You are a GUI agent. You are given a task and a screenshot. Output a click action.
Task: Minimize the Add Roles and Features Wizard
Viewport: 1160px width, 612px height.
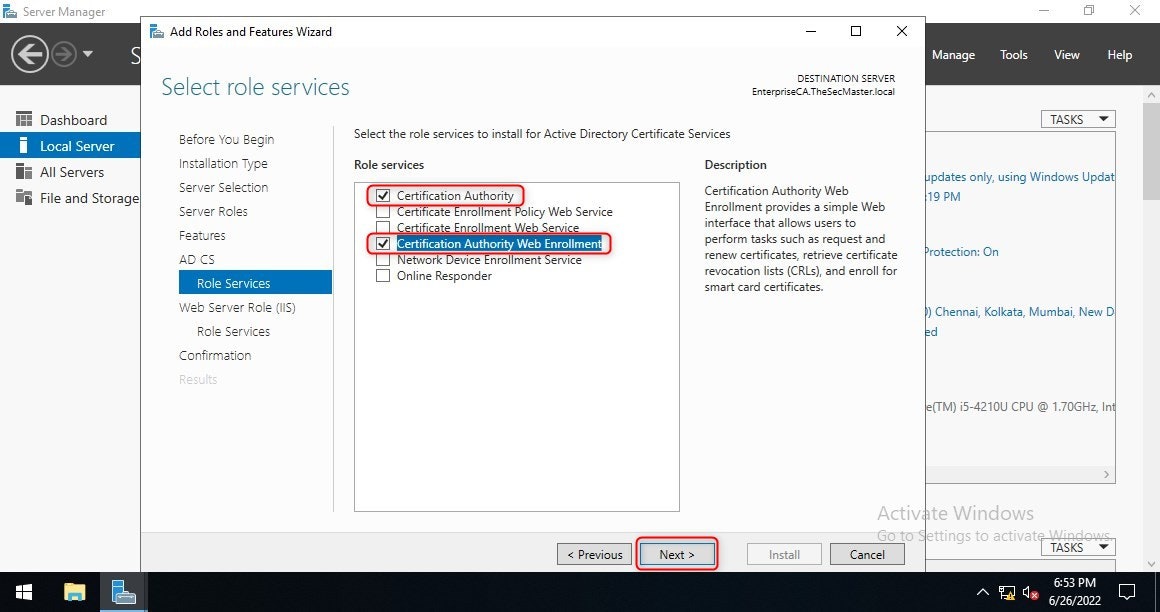pyautogui.click(x=812, y=31)
